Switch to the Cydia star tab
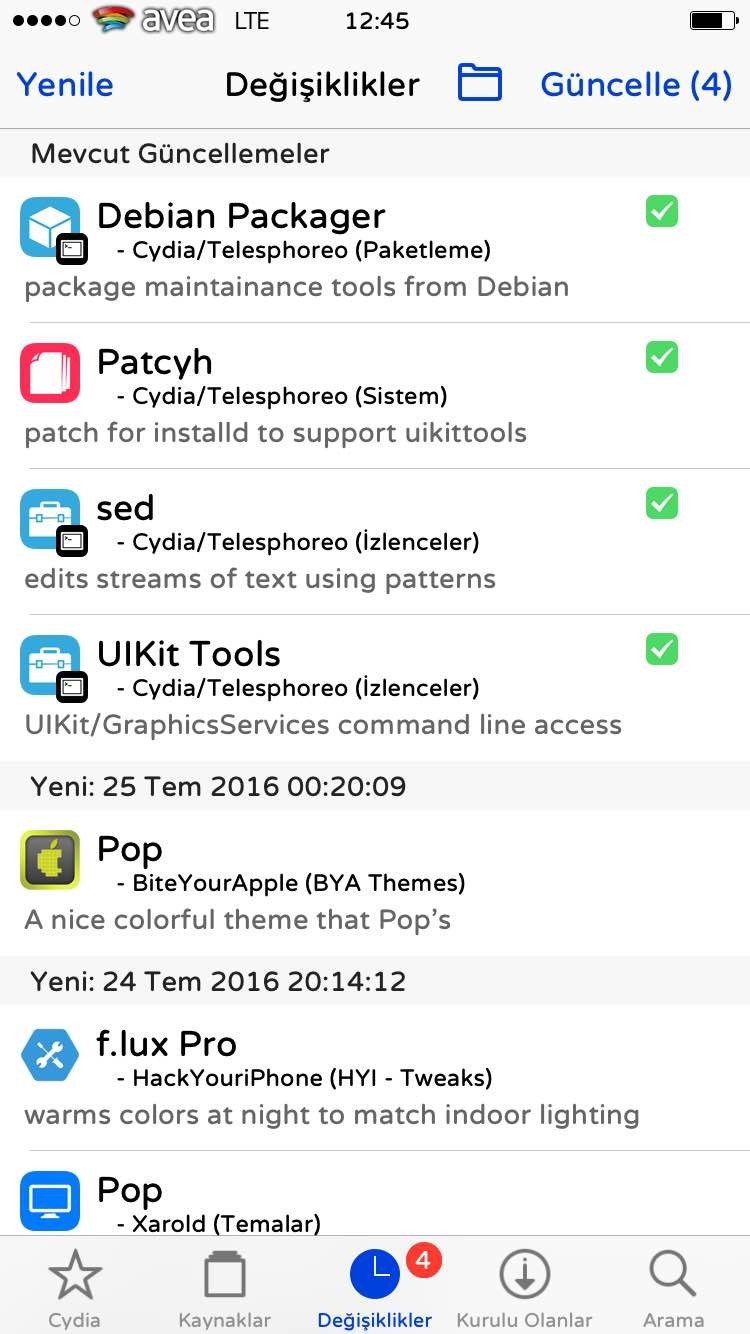The height and width of the screenshot is (1334, 750). point(75,1288)
